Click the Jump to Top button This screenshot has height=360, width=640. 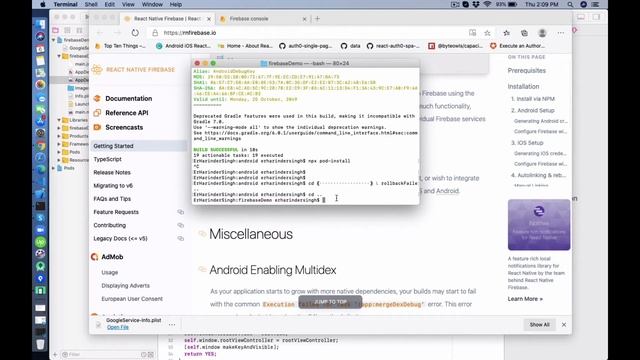[x=330, y=302]
